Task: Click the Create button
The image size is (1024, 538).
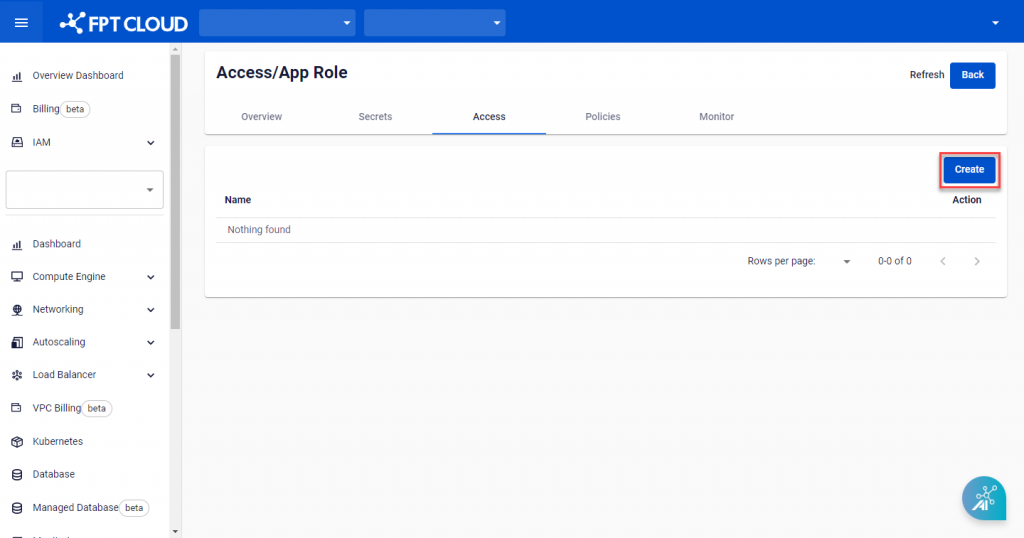Action: [x=969, y=170]
